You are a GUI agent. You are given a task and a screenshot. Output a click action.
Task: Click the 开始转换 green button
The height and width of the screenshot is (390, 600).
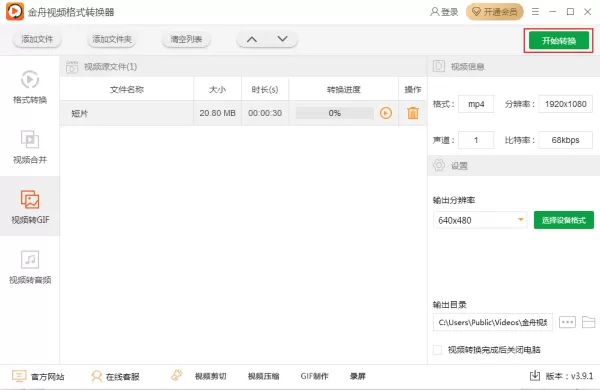click(559, 41)
